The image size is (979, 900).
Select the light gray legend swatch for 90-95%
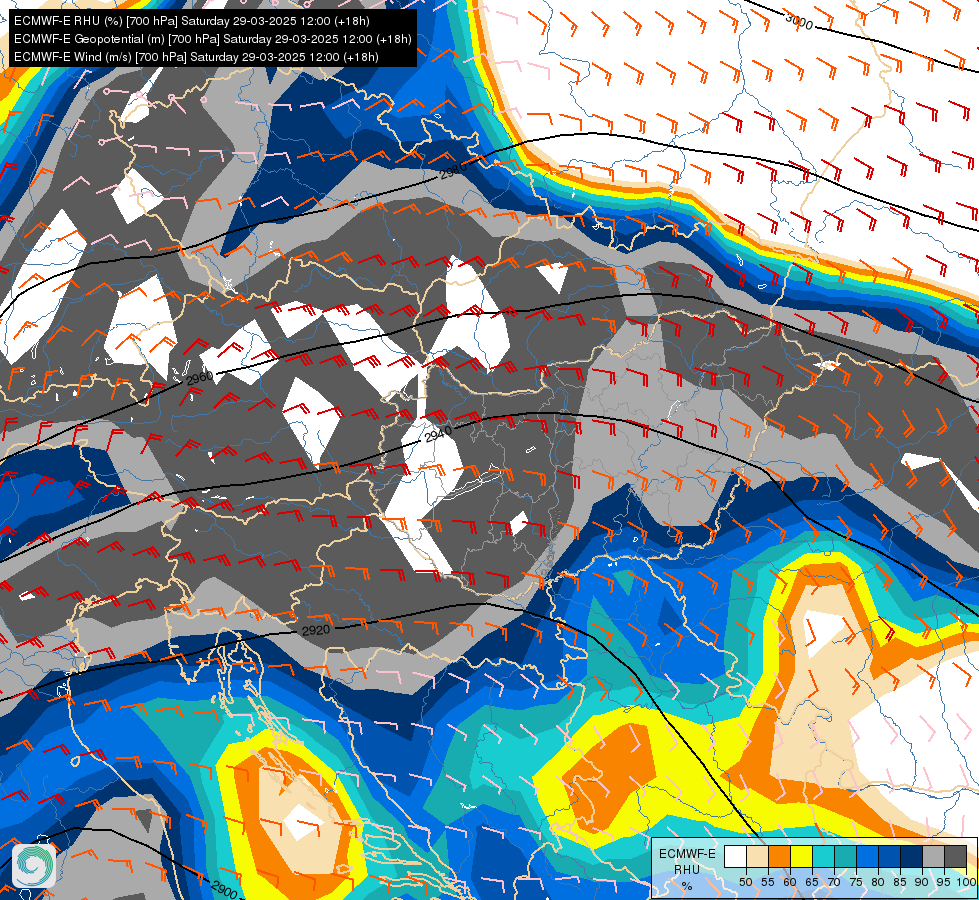tap(933, 856)
